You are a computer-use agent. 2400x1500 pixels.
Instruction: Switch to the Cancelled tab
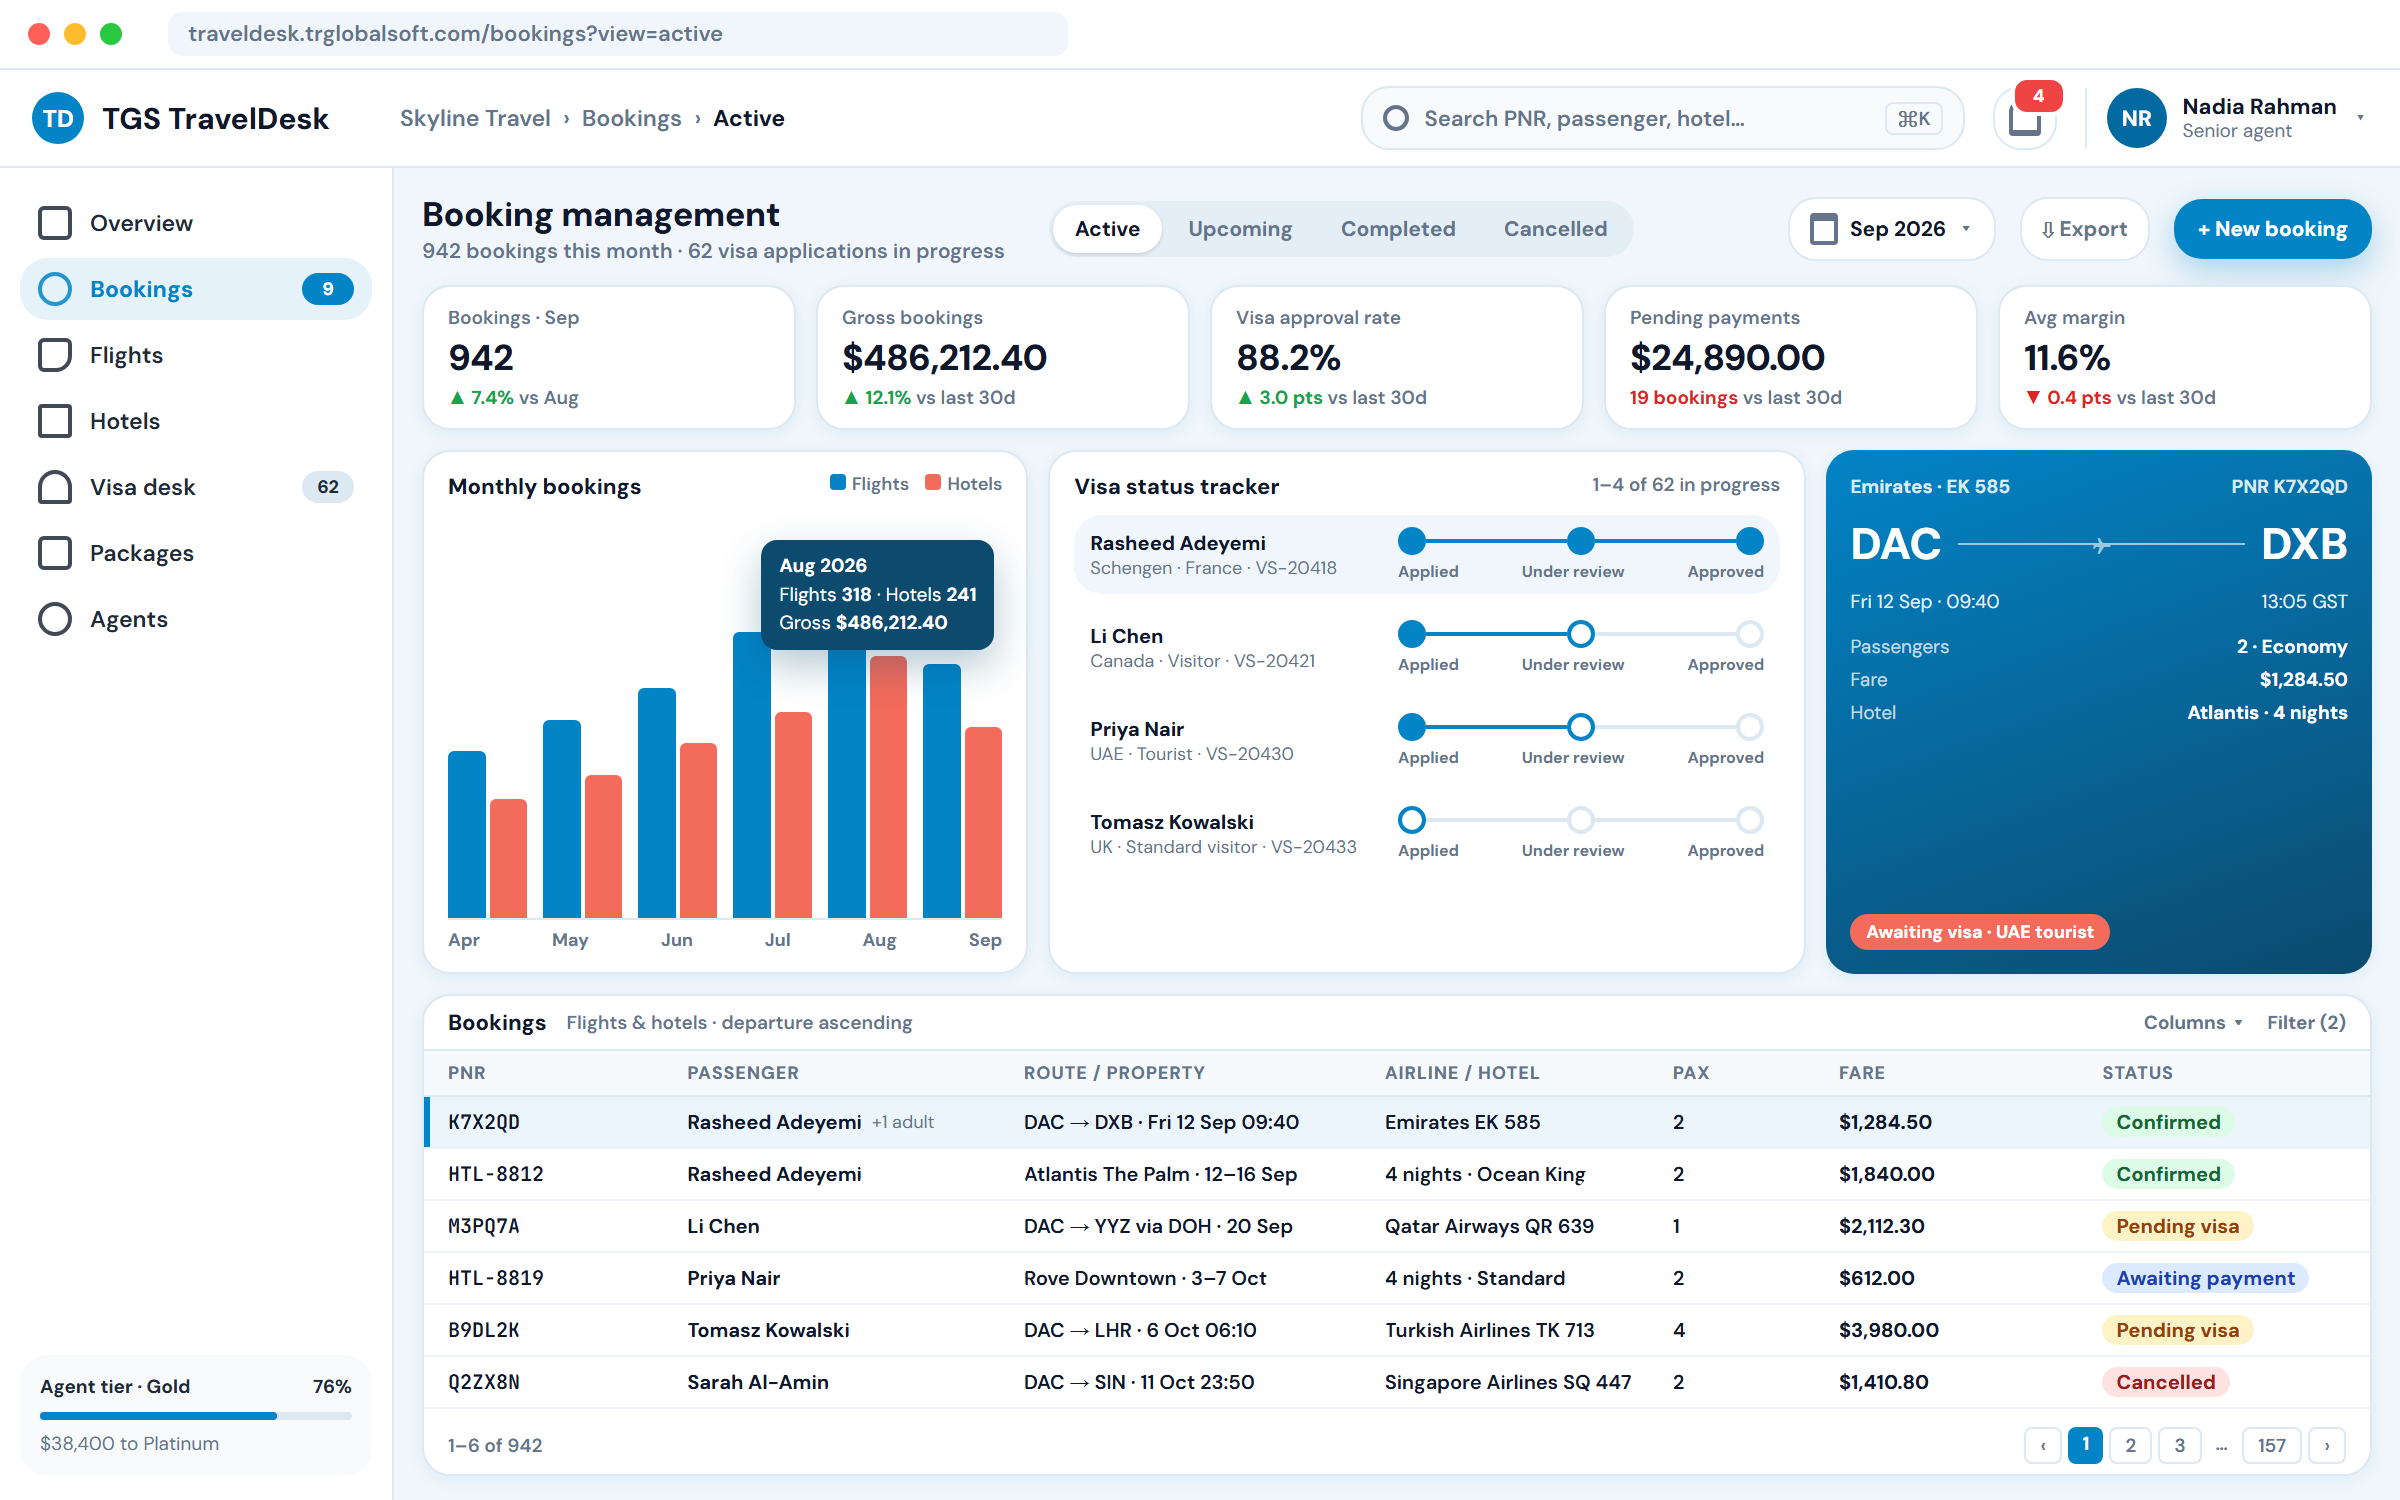click(x=1555, y=229)
